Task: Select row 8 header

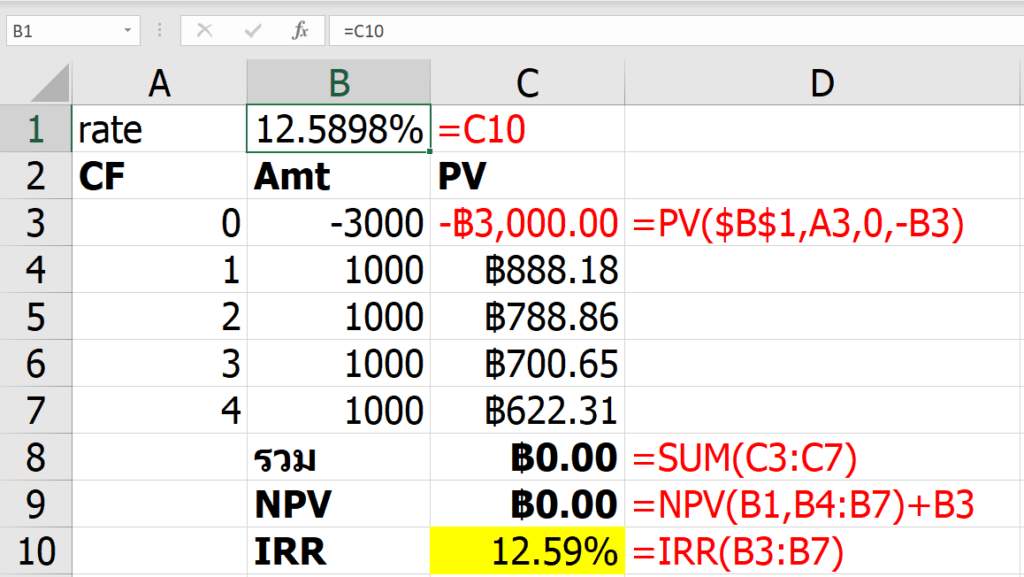Action: point(35,458)
